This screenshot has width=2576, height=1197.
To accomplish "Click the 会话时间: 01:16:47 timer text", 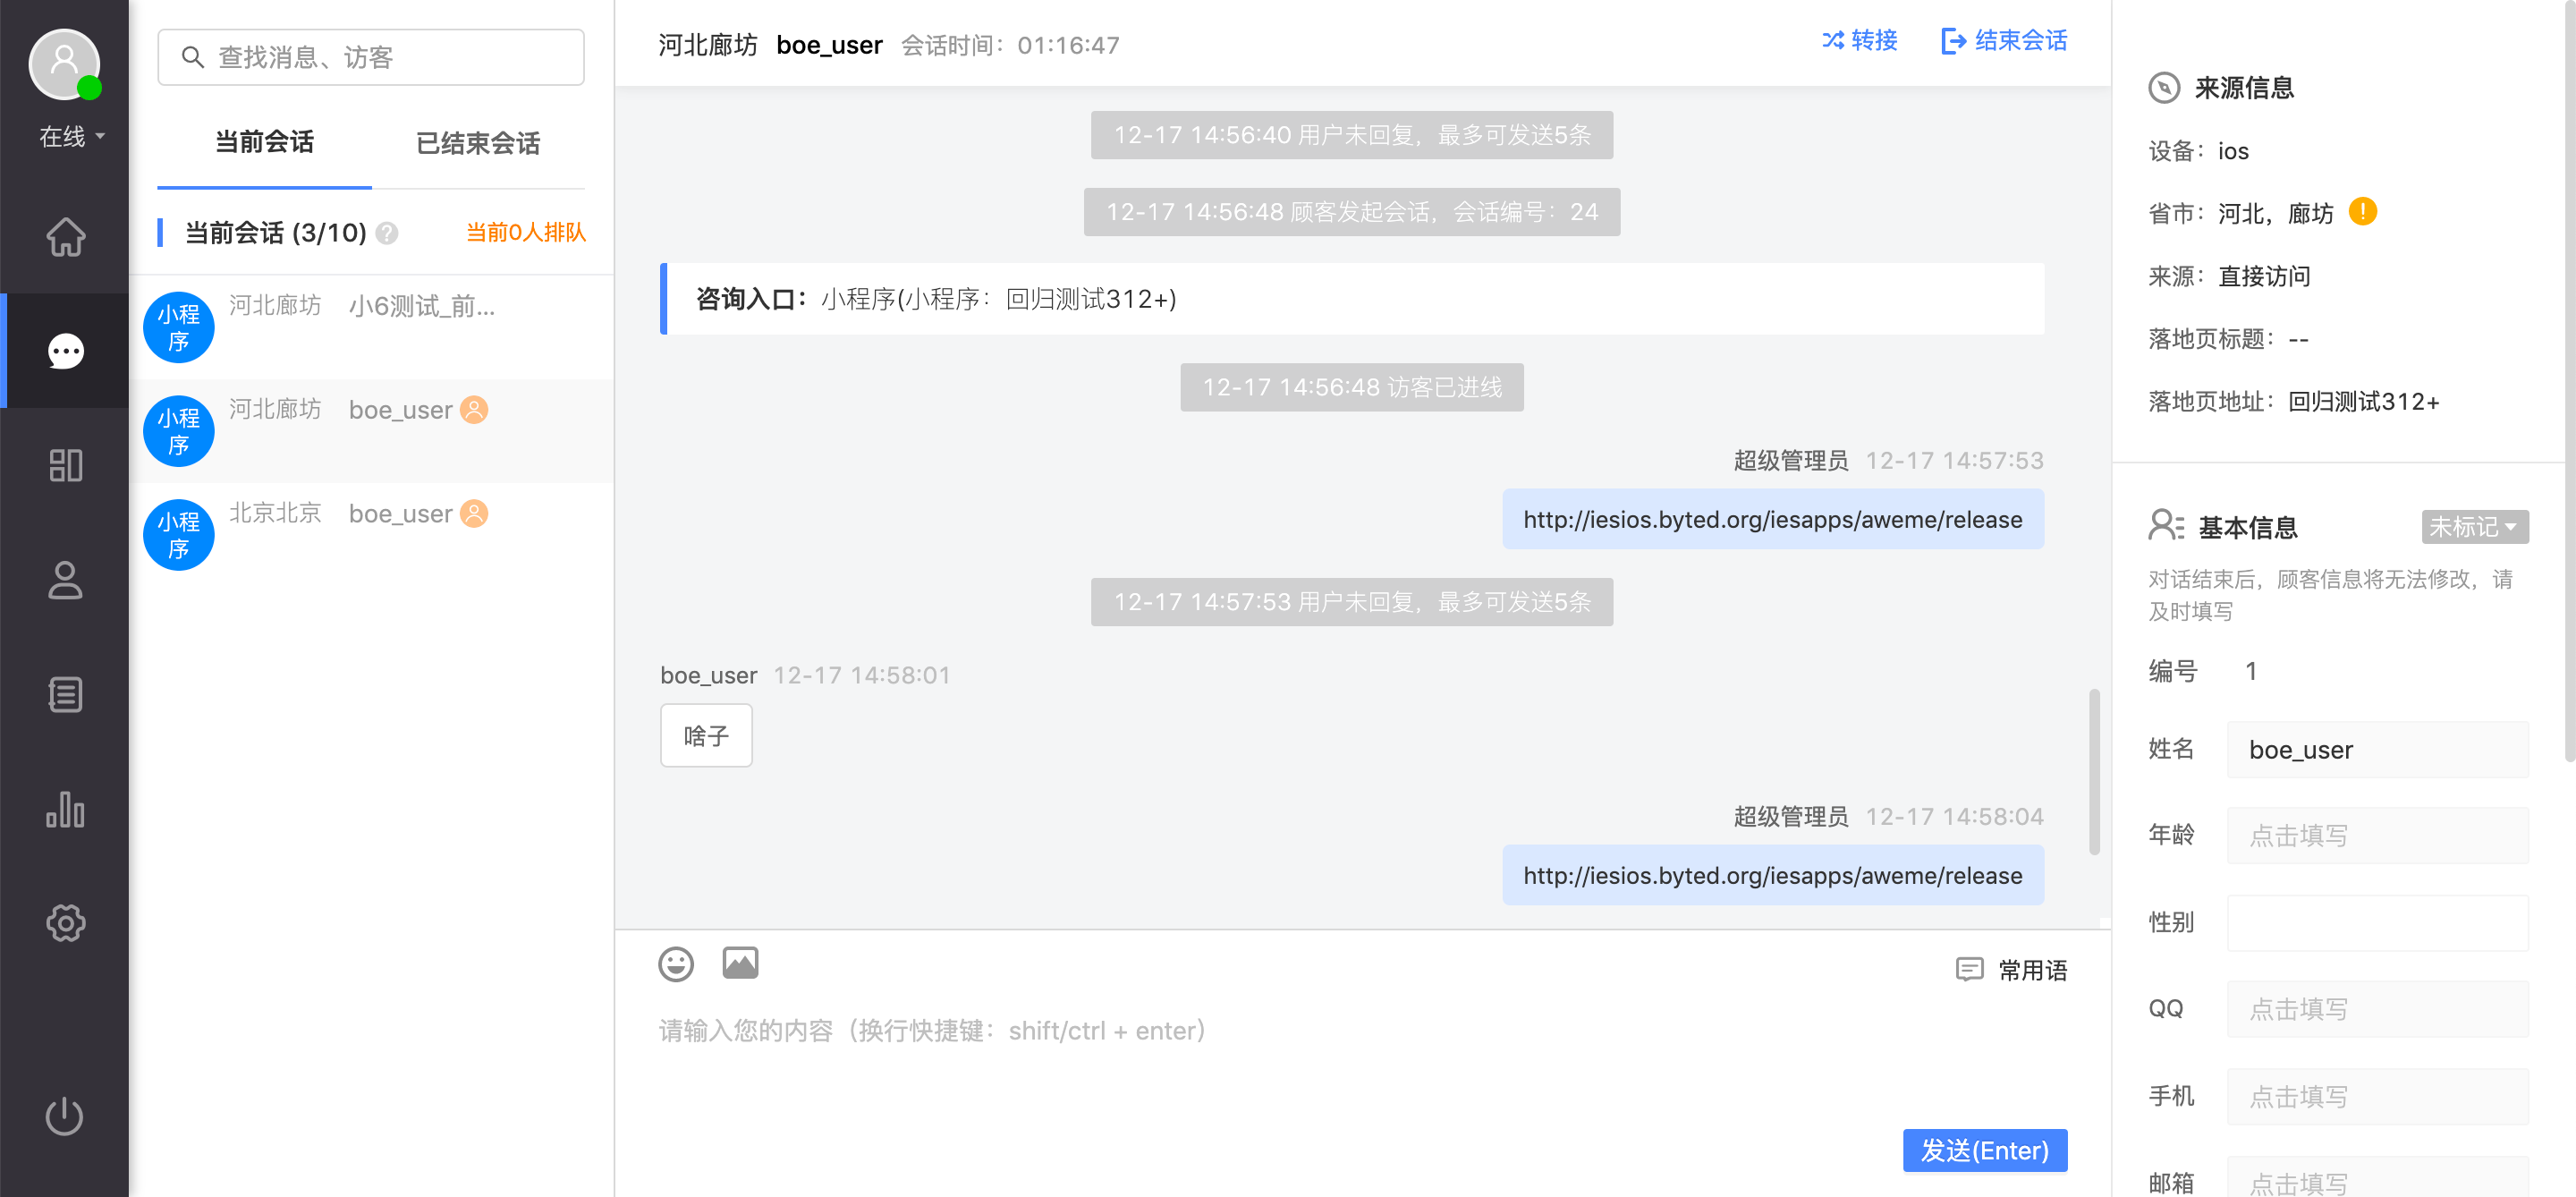I will [x=1010, y=45].
